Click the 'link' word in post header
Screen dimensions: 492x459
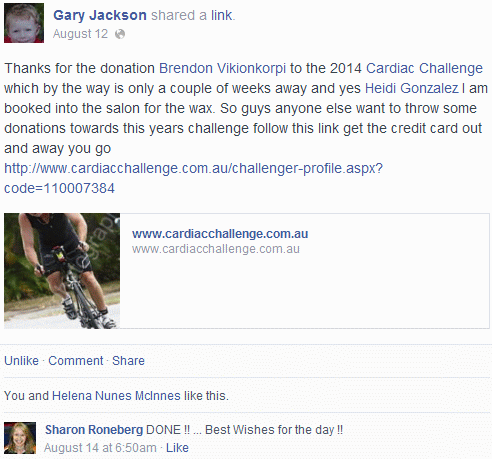[x=222, y=15]
